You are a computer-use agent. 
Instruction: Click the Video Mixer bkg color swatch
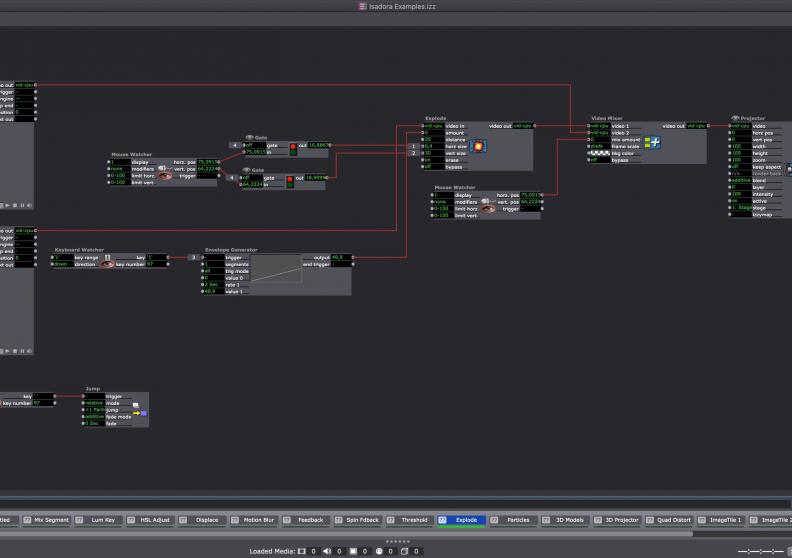tap(600, 153)
